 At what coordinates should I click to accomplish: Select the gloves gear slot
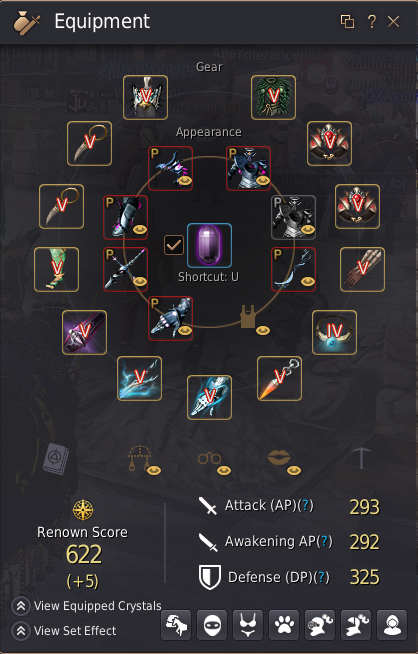(363, 269)
